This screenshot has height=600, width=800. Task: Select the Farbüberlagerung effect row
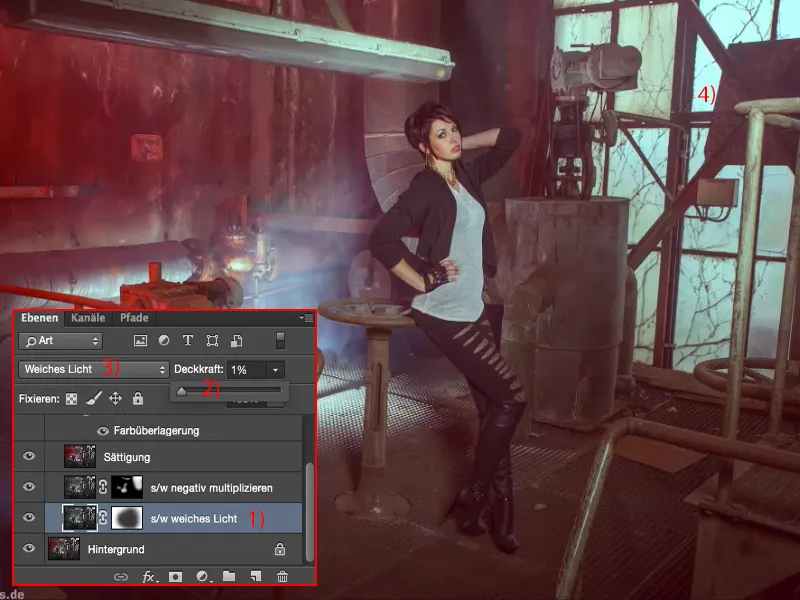tap(173, 431)
